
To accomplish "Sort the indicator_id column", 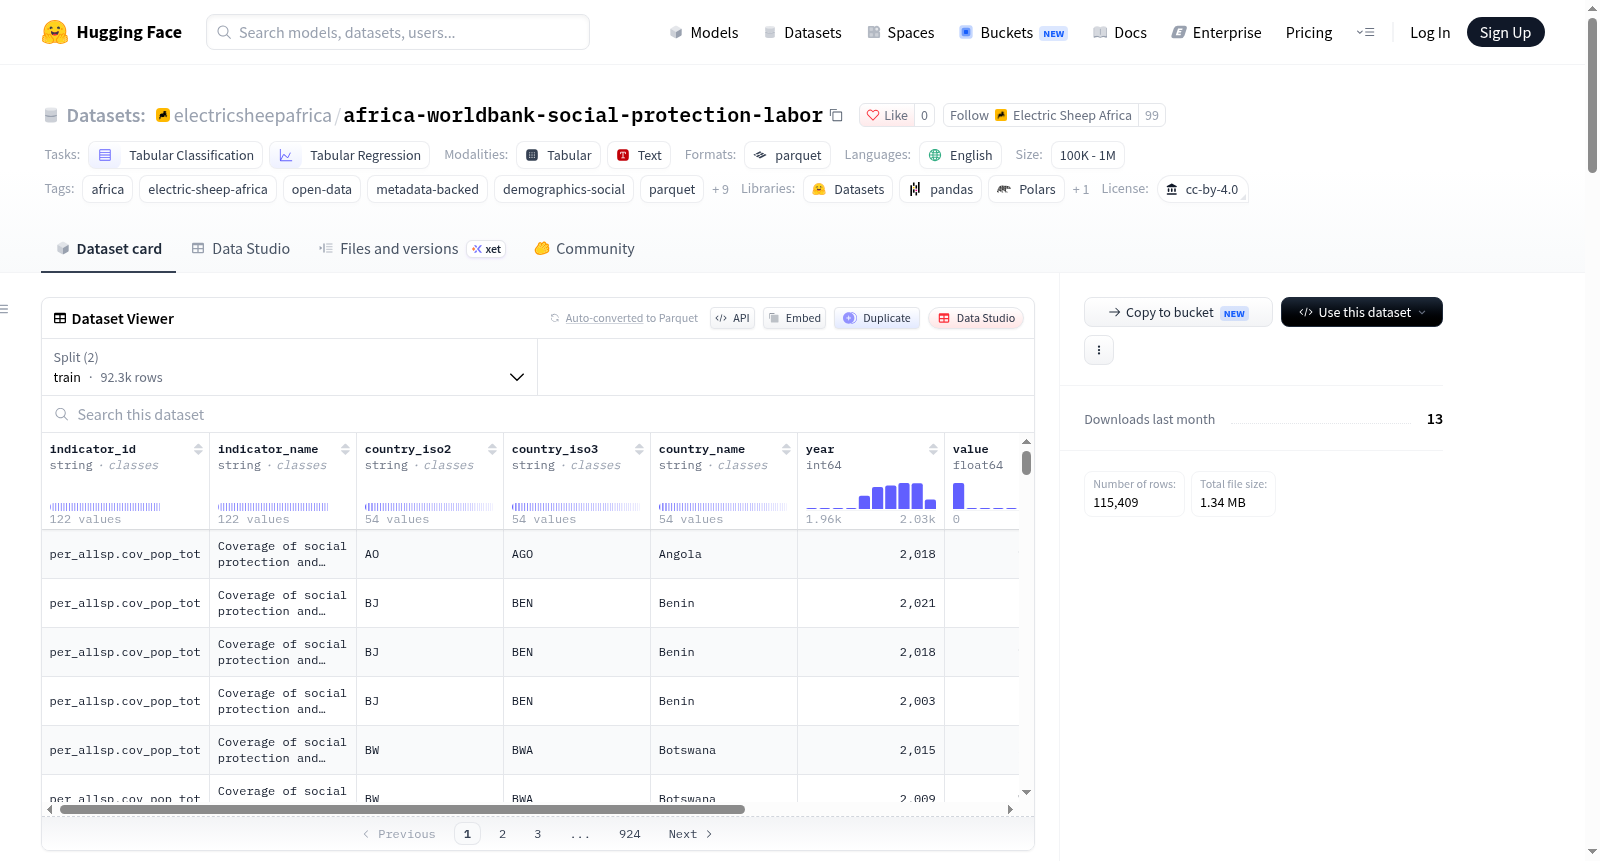I will tap(198, 449).
